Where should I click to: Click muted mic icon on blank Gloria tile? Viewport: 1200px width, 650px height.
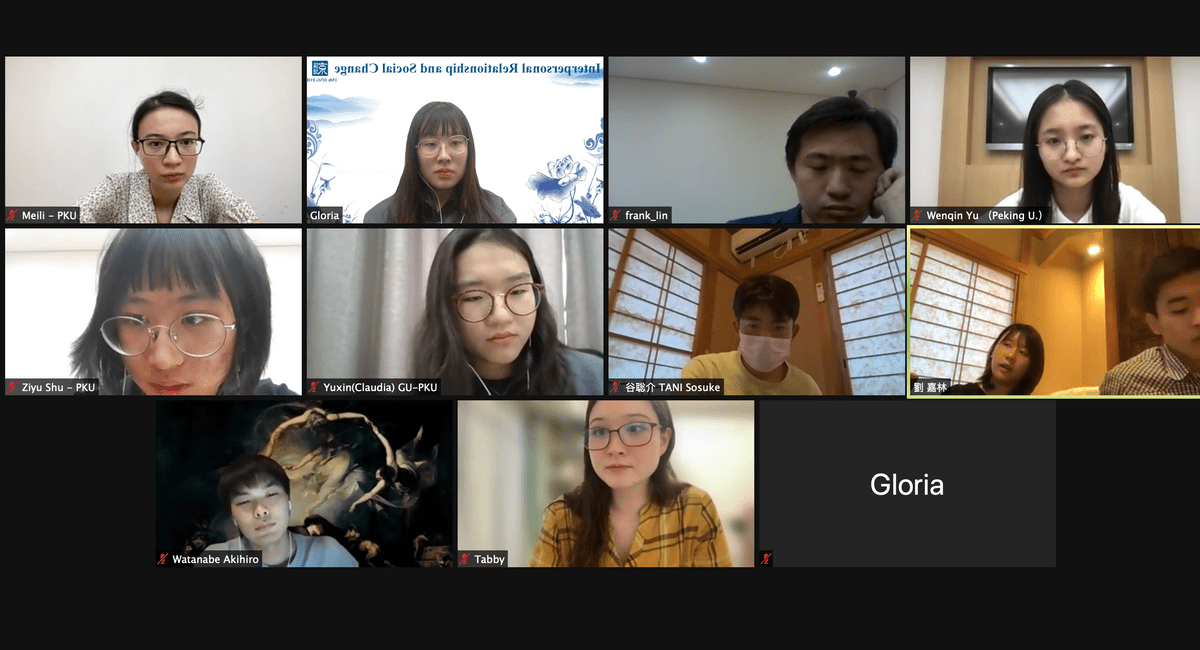coord(767,559)
